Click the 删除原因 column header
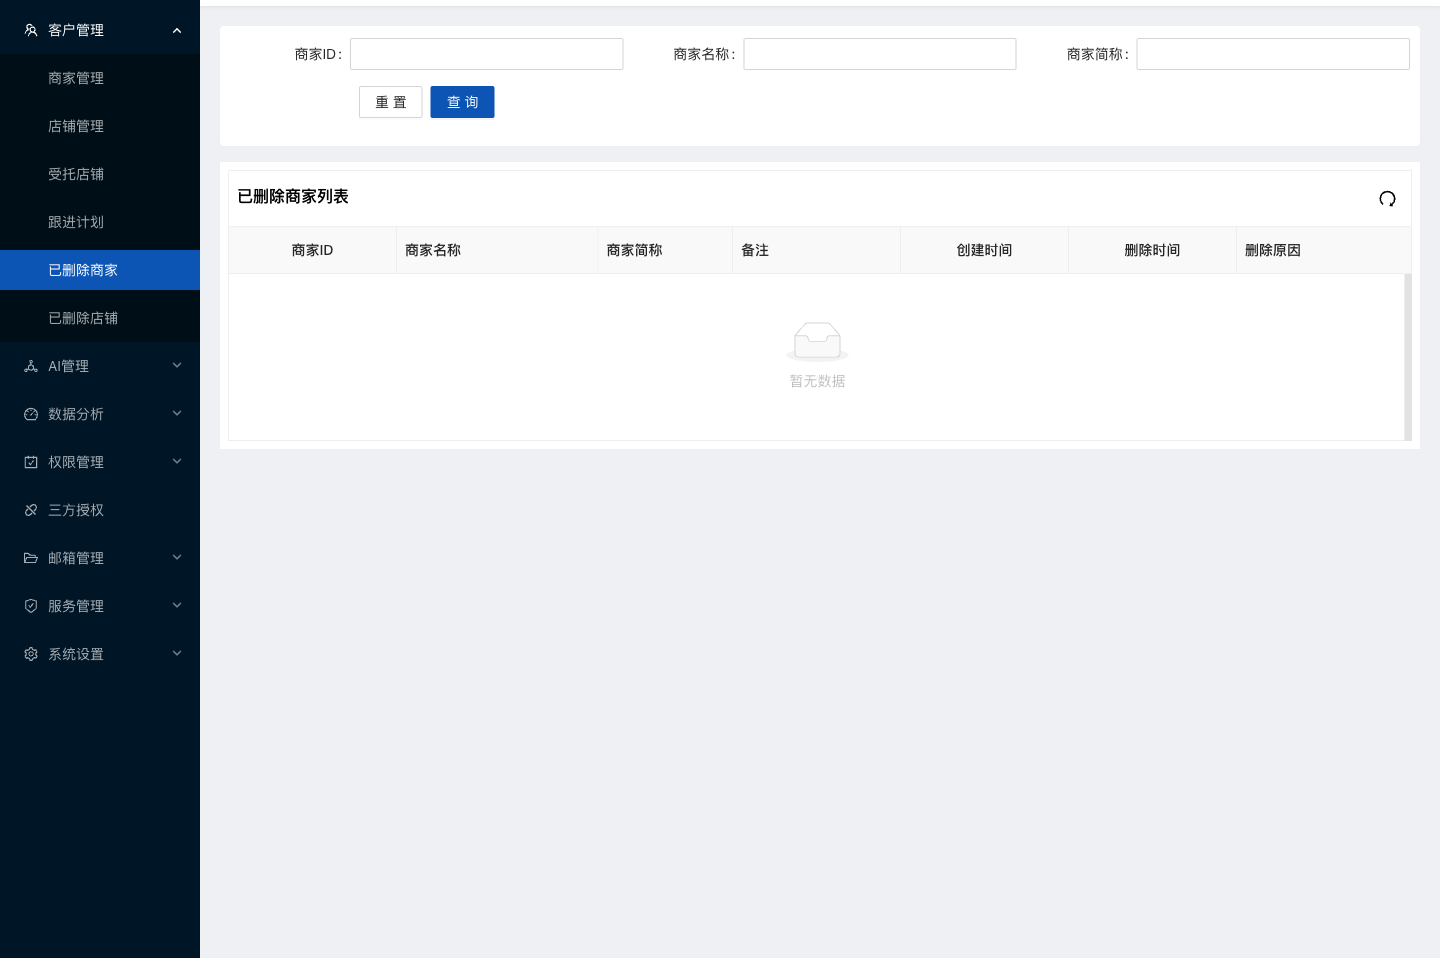This screenshot has height=958, width=1440. point(1324,250)
